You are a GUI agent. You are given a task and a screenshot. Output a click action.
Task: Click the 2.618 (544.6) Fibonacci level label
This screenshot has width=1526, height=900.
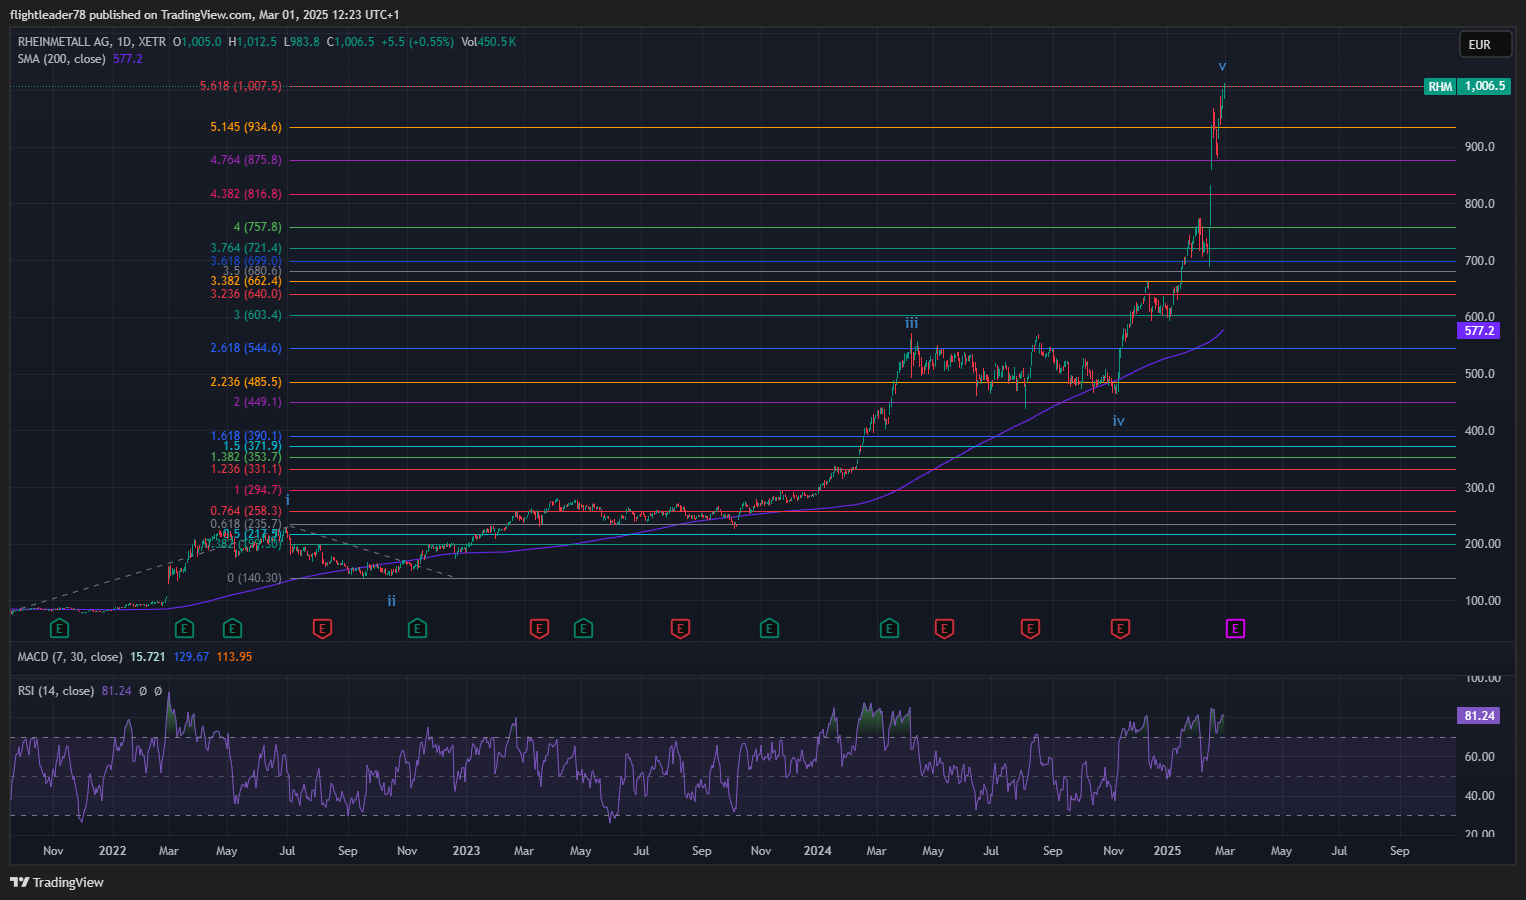246,348
